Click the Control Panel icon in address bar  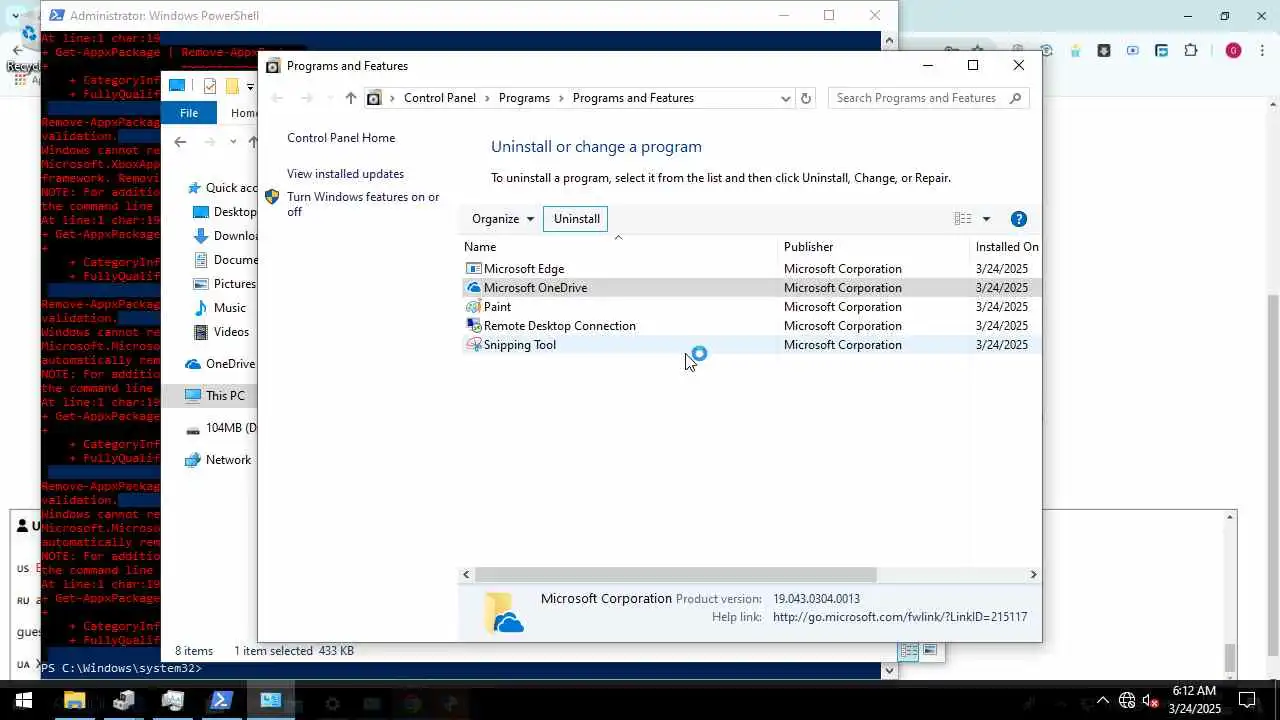[374, 98]
